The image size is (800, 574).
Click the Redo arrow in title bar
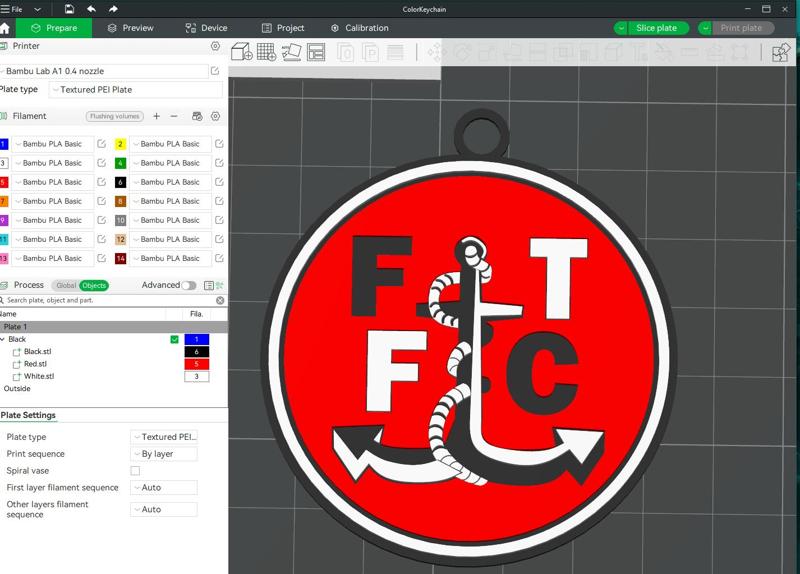tap(113, 9)
